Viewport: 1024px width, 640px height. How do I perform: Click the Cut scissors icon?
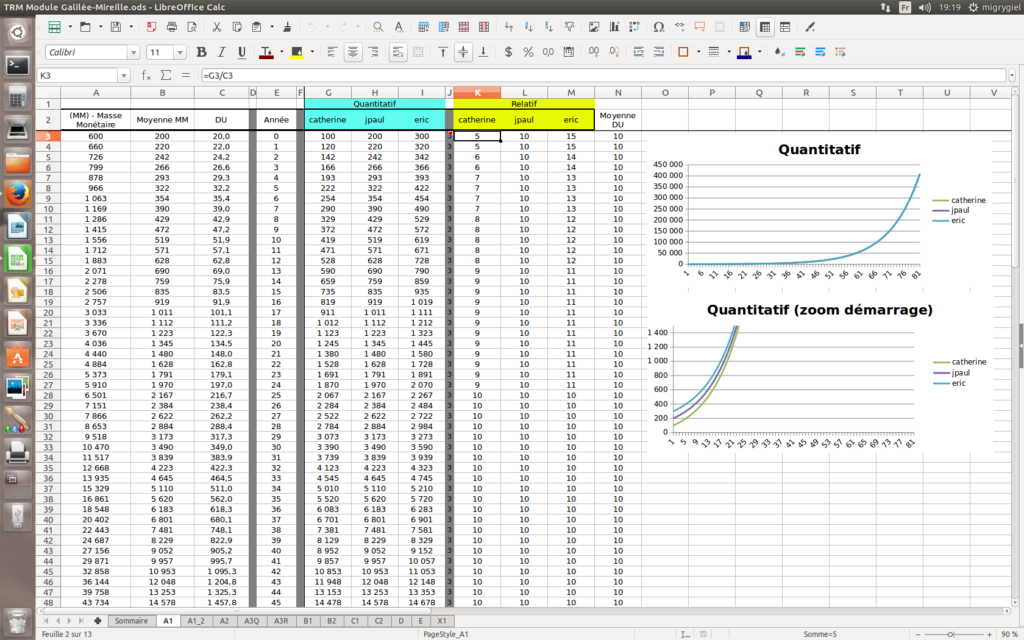click(218, 26)
